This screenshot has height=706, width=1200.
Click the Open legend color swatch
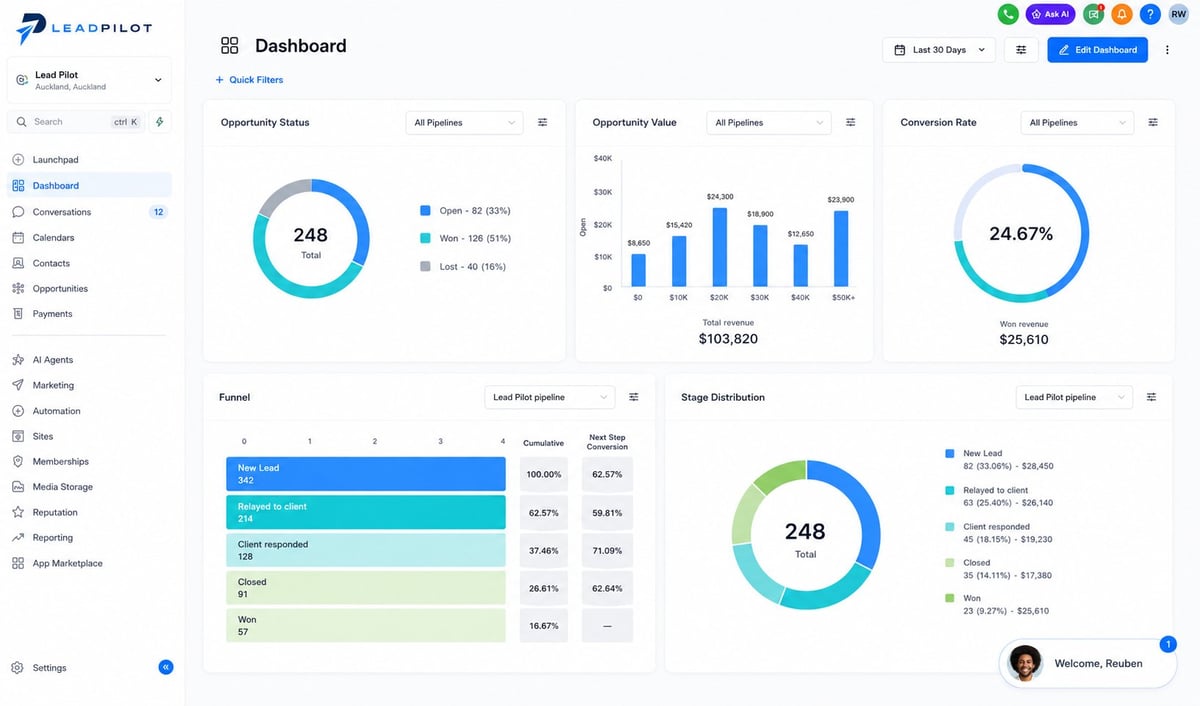425,211
